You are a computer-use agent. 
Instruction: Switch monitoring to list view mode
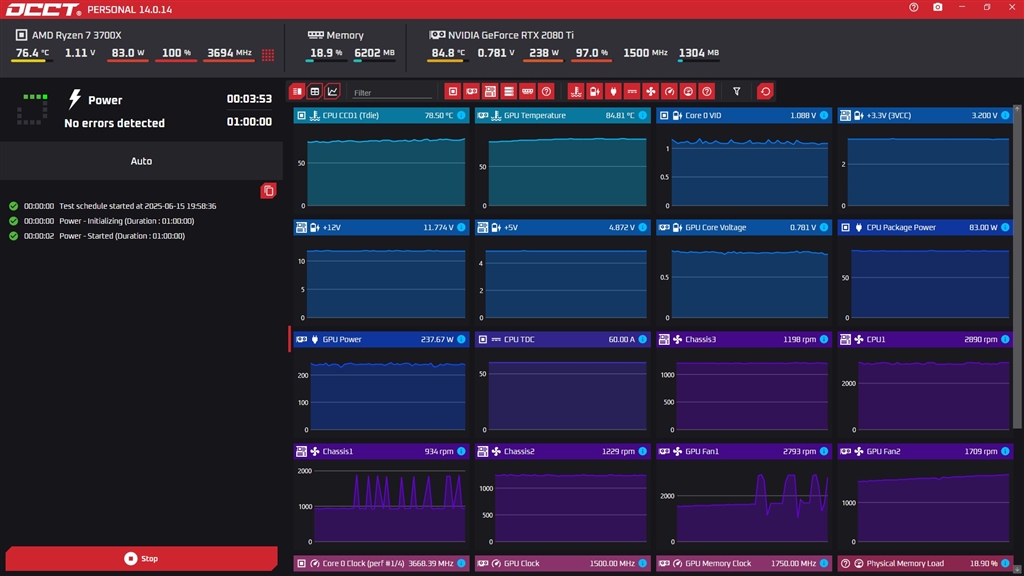[x=297, y=91]
